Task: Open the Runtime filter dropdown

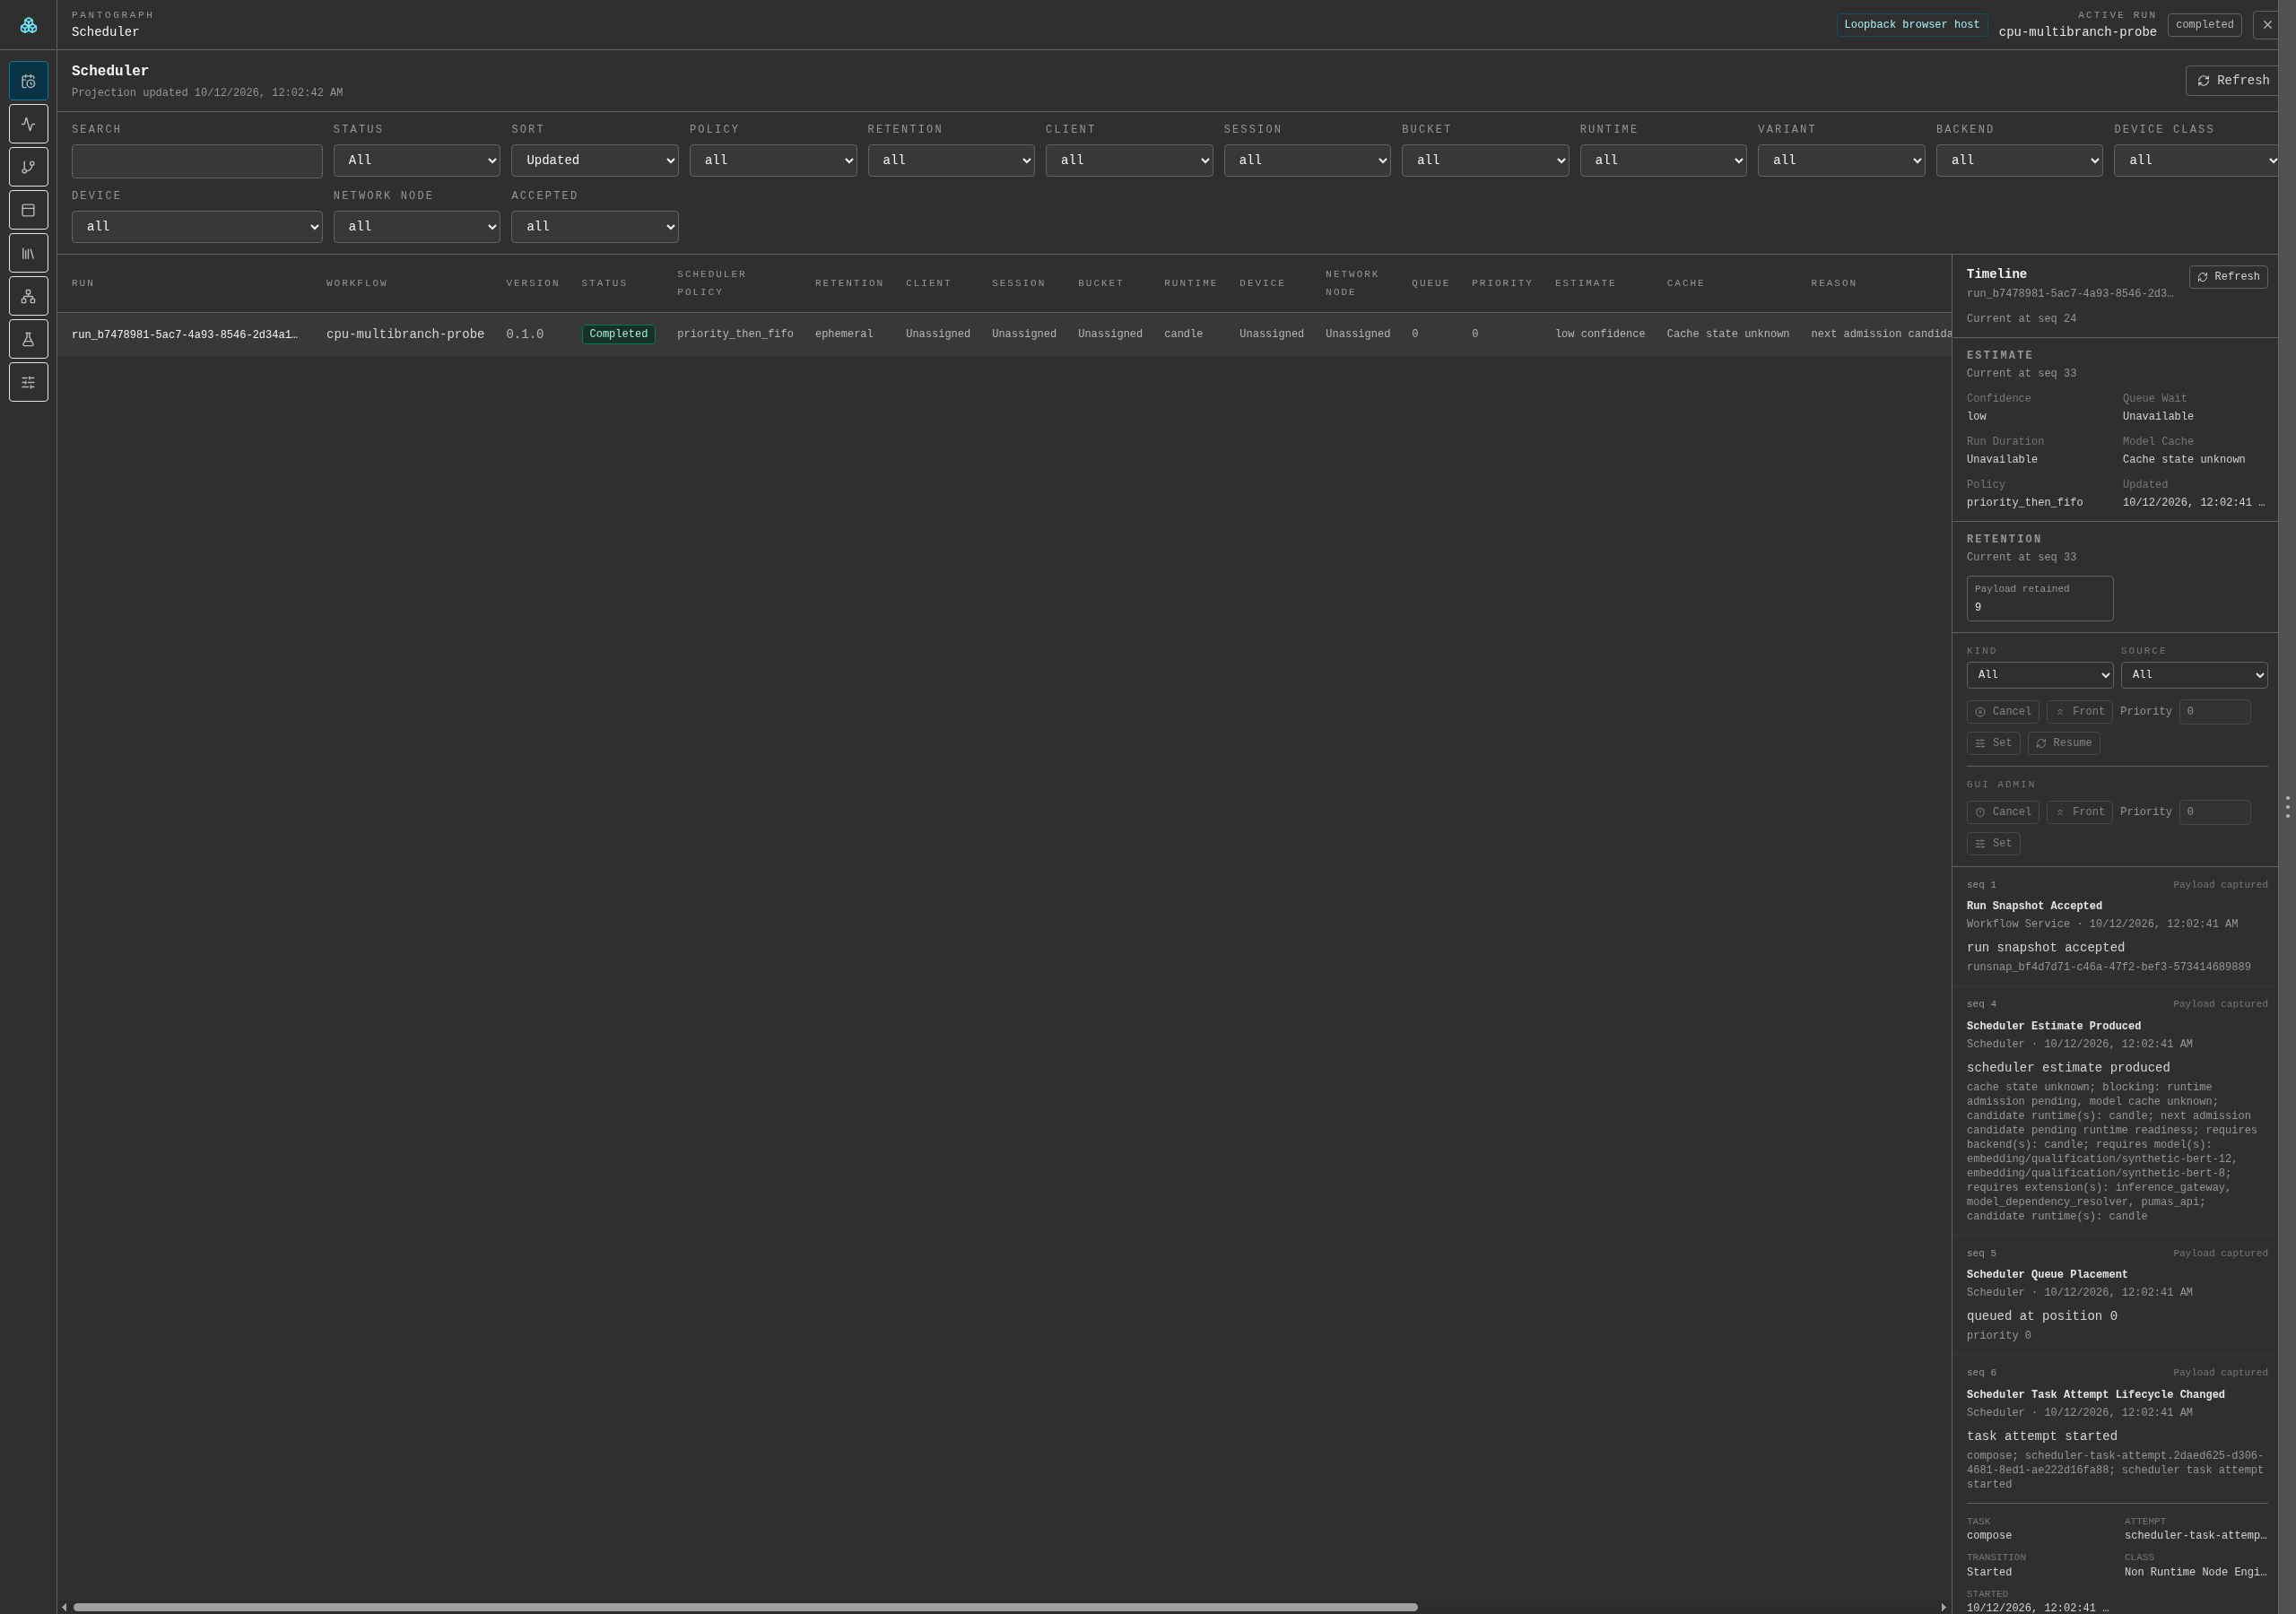Action: 1663,161
